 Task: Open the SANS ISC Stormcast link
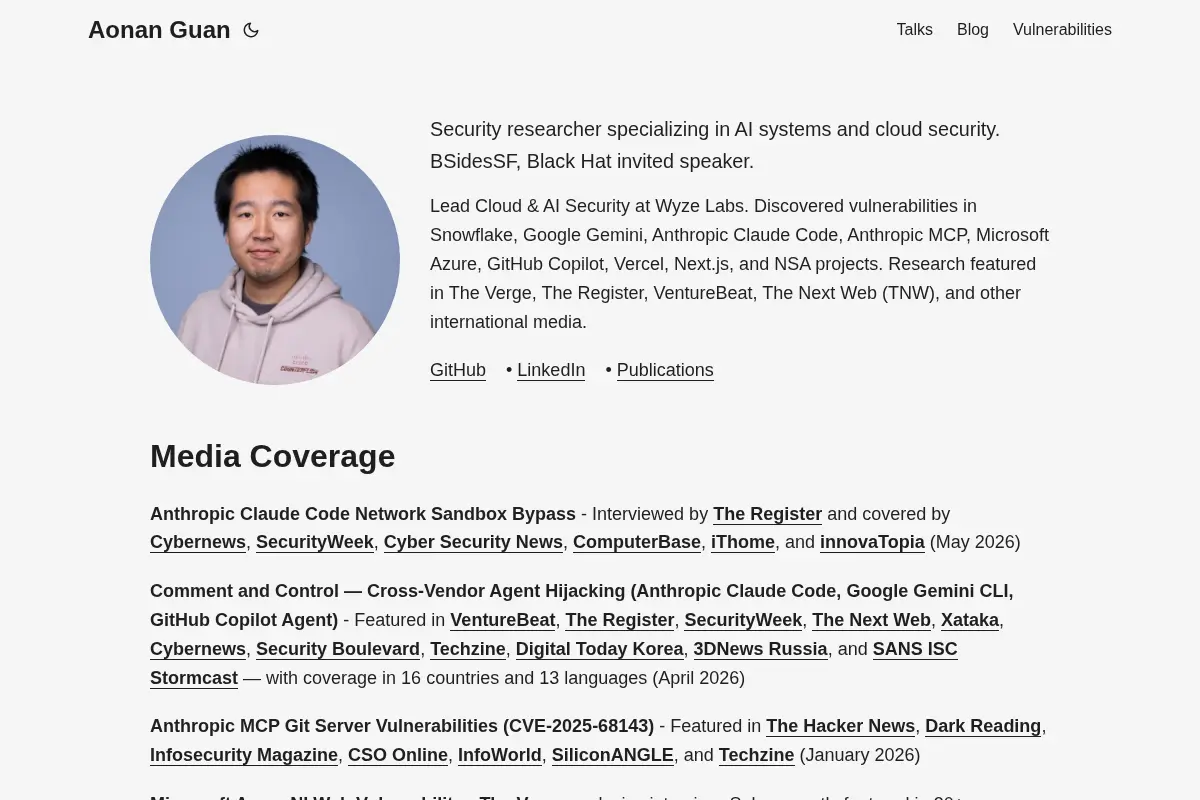(x=915, y=649)
